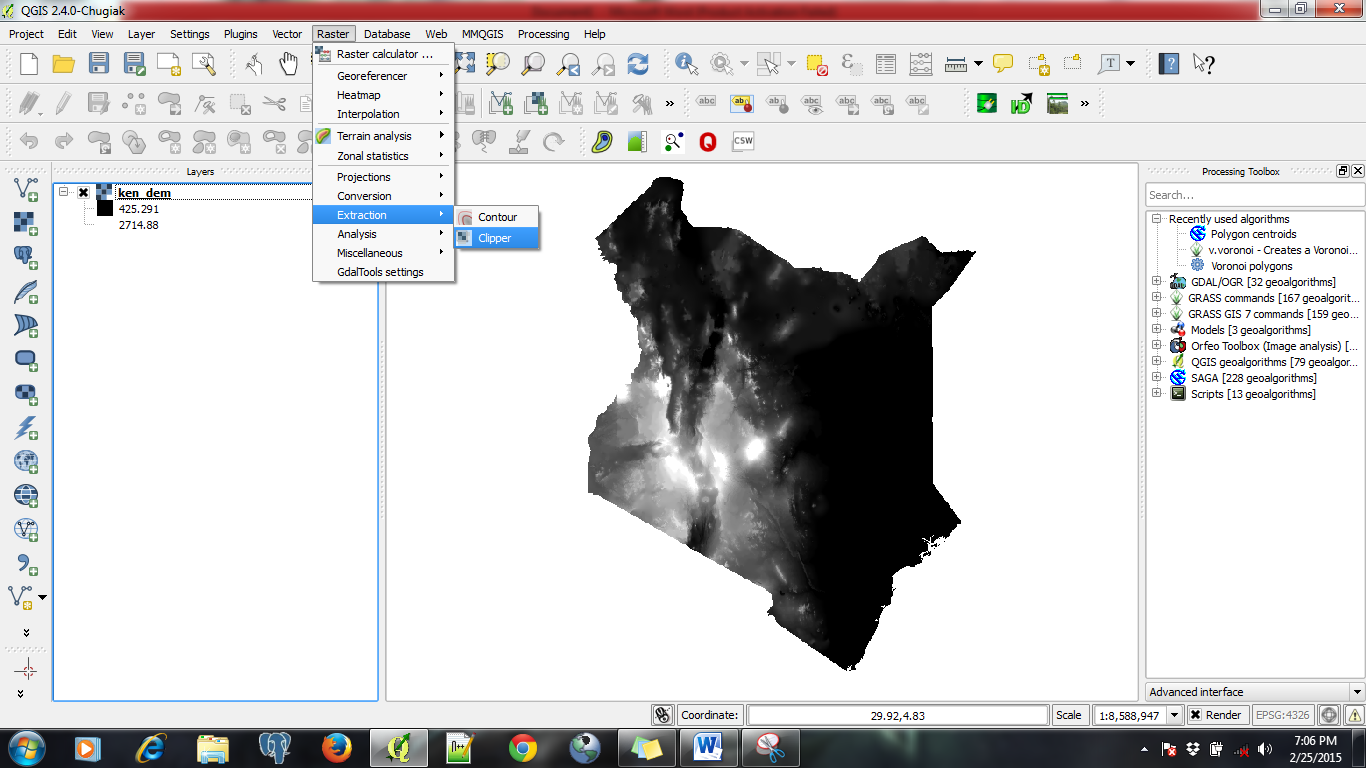Open the Georeferencer submenu
Viewport: 1366px width, 768px height.
click(x=384, y=76)
